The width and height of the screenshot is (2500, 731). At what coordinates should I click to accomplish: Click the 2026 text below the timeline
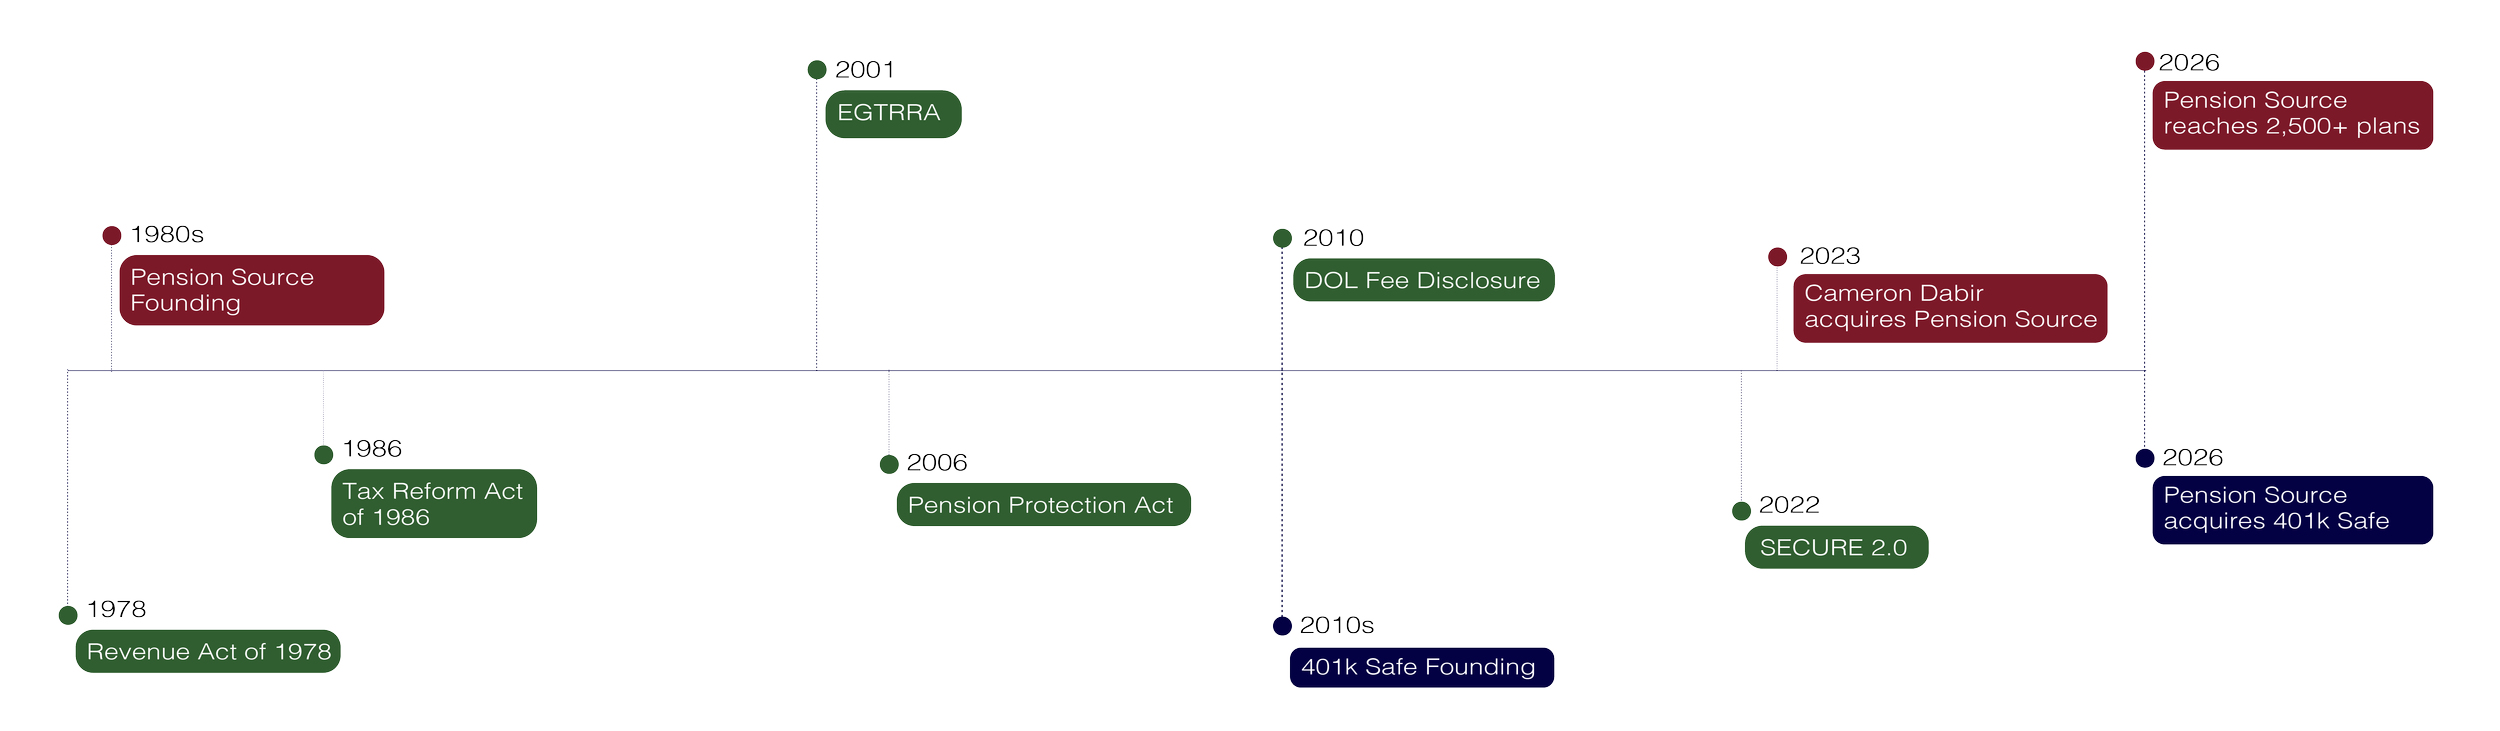pos(2192,457)
